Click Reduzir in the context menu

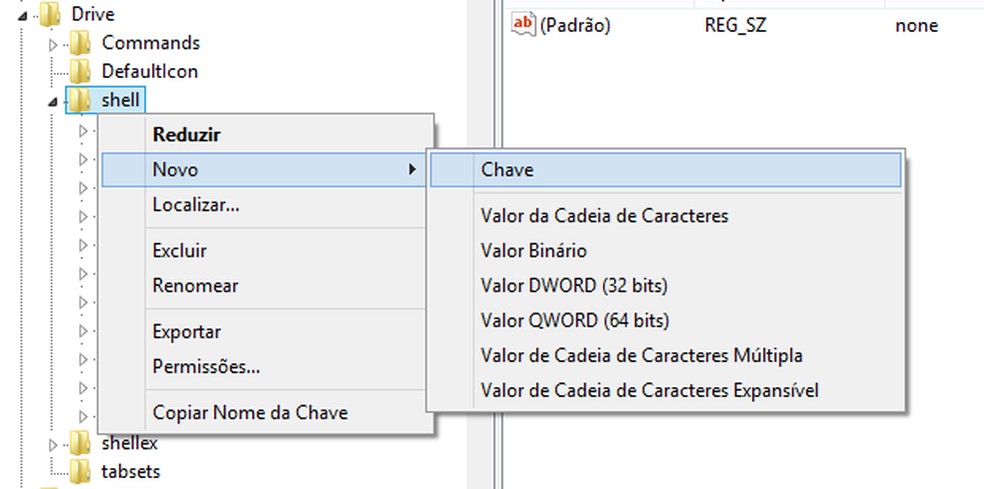186,135
